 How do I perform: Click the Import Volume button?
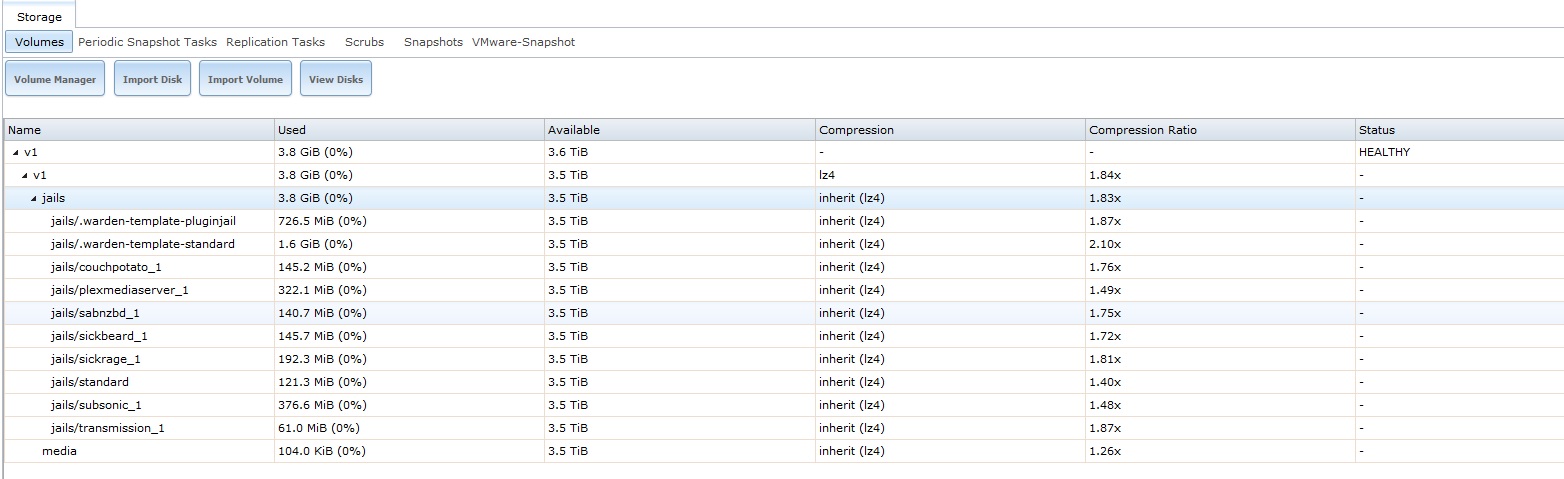pyautogui.click(x=245, y=79)
